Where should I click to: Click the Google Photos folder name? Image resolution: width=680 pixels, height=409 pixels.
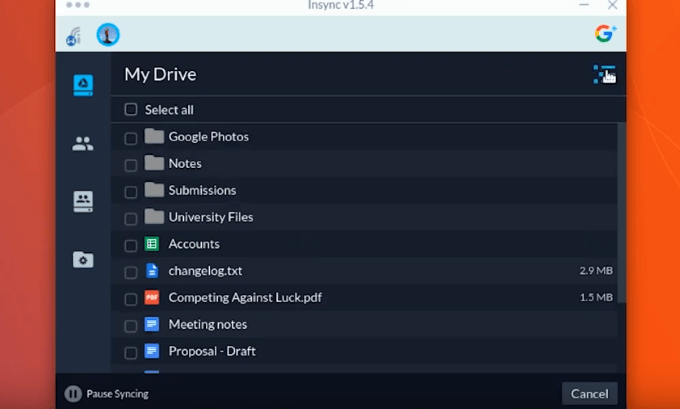pyautogui.click(x=209, y=137)
